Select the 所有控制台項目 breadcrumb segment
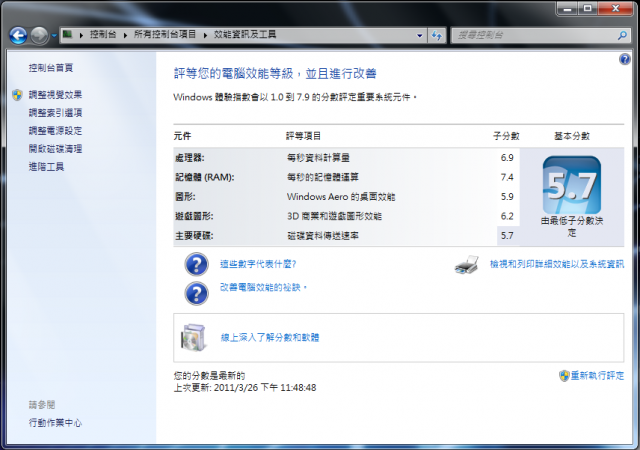The image size is (640, 450). (x=165, y=35)
